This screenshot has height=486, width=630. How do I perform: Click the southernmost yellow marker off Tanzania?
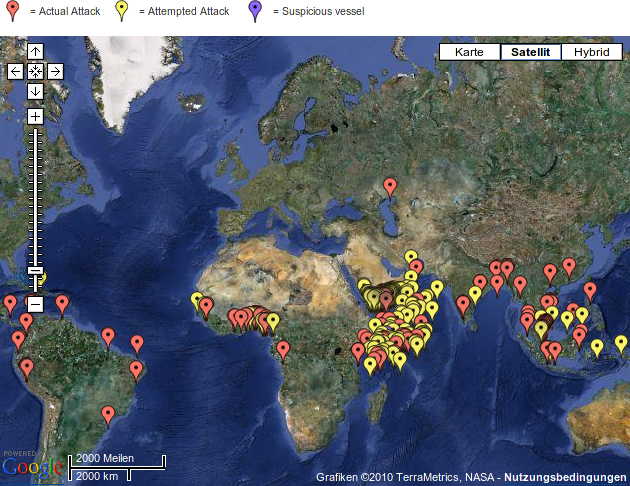(370, 365)
